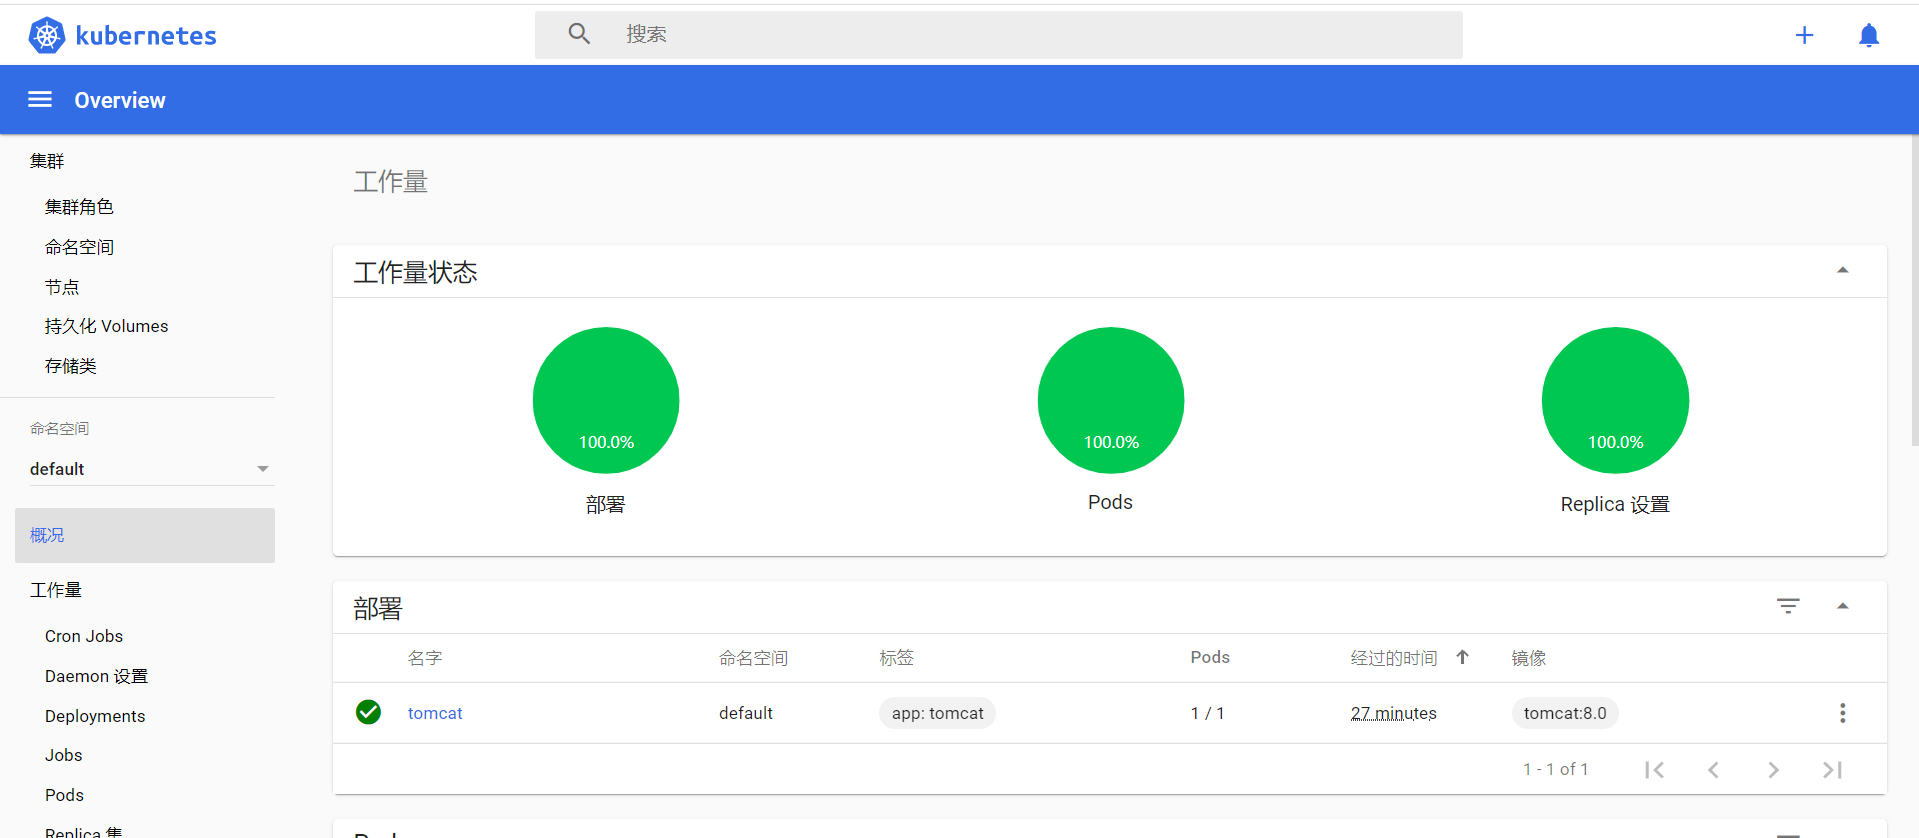This screenshot has width=1919, height=838.
Task: Click the page vertical scrollbar
Action: coord(1914,290)
